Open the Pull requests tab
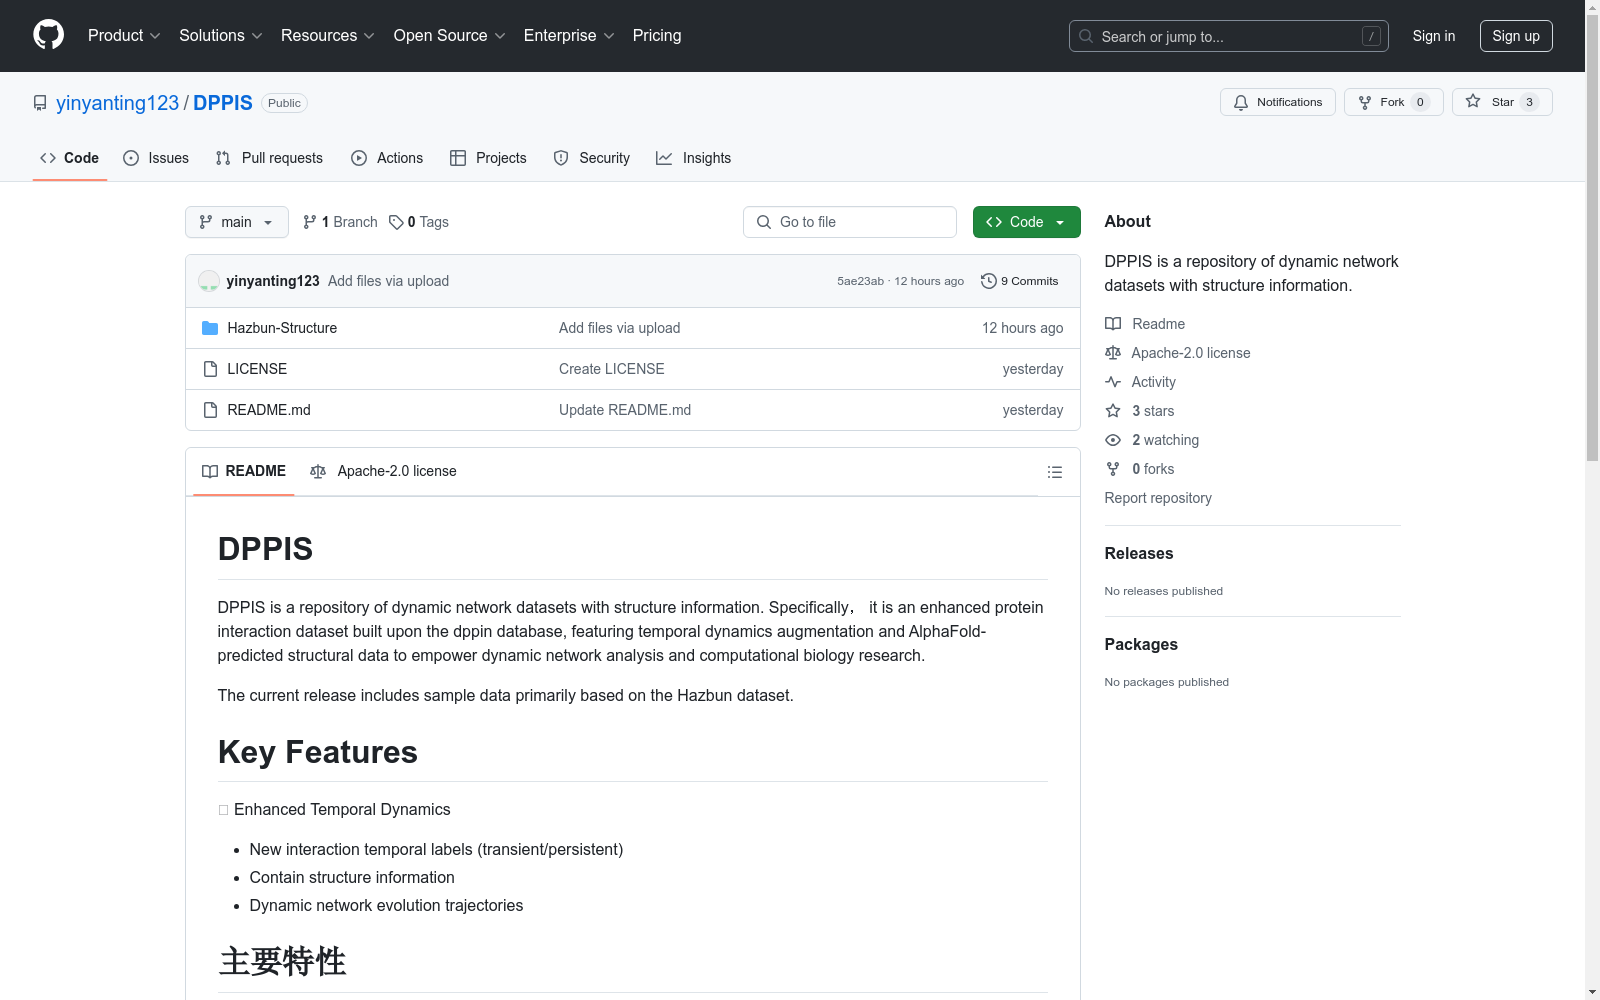The width and height of the screenshot is (1600, 1000). 269,158
